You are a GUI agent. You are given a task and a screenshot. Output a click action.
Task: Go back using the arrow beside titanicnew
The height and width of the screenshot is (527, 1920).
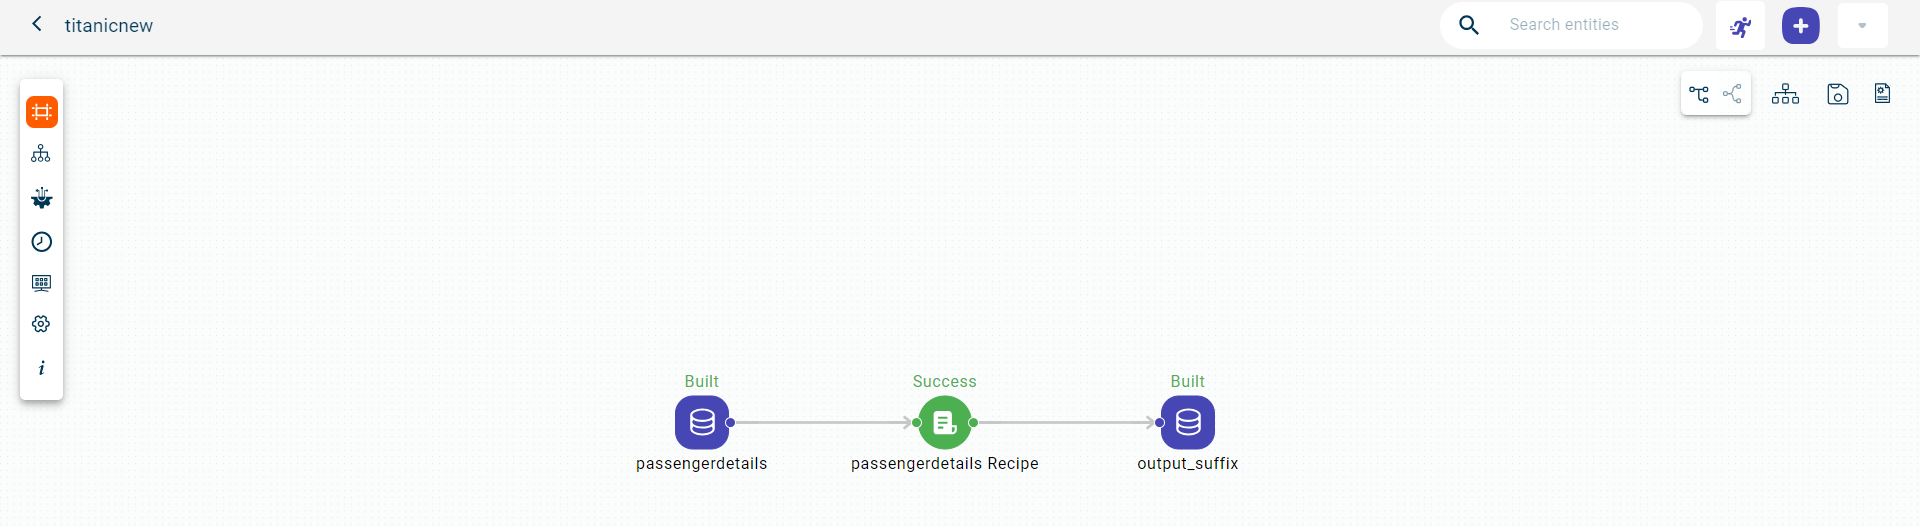(x=37, y=24)
